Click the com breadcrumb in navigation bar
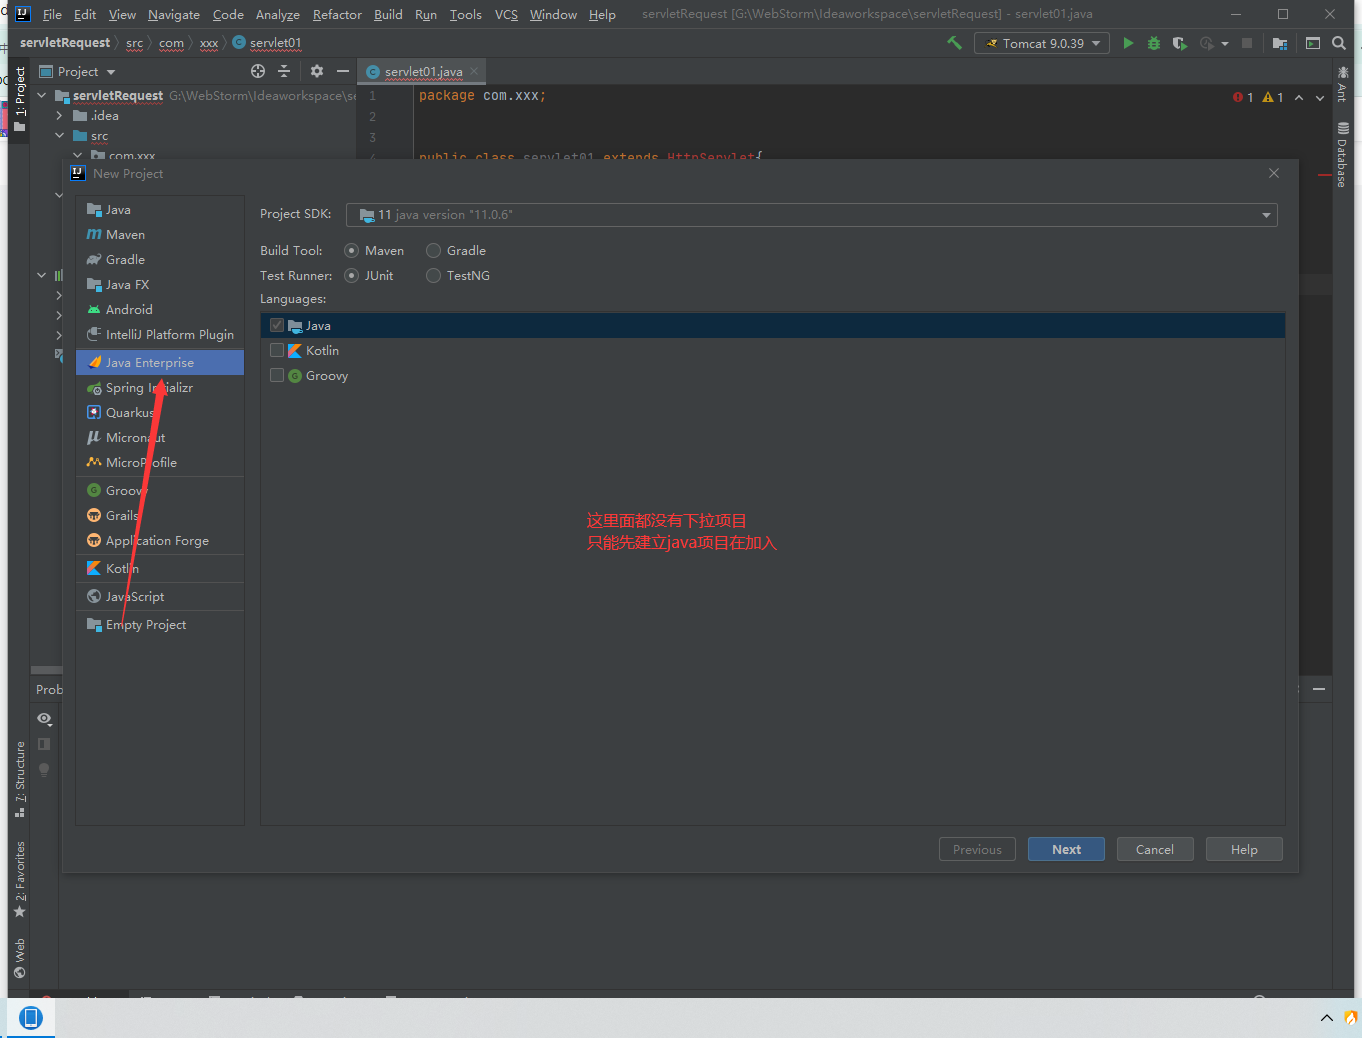 [x=171, y=43]
